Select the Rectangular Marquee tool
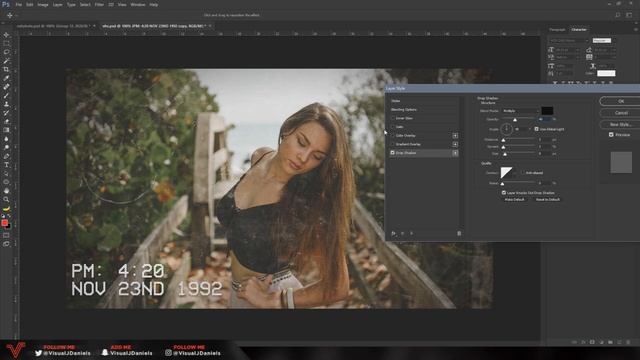640x360 pixels. [6, 43]
